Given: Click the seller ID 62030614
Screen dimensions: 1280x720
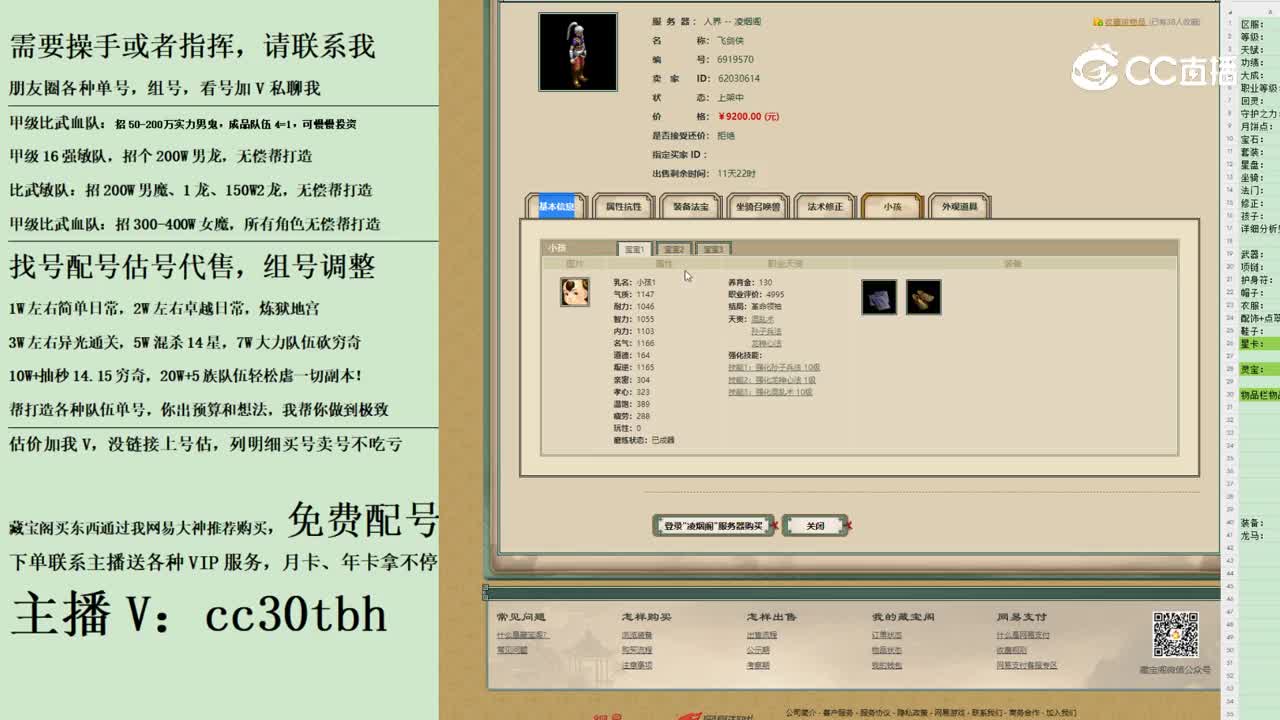Looking at the screenshot, I should [739, 78].
